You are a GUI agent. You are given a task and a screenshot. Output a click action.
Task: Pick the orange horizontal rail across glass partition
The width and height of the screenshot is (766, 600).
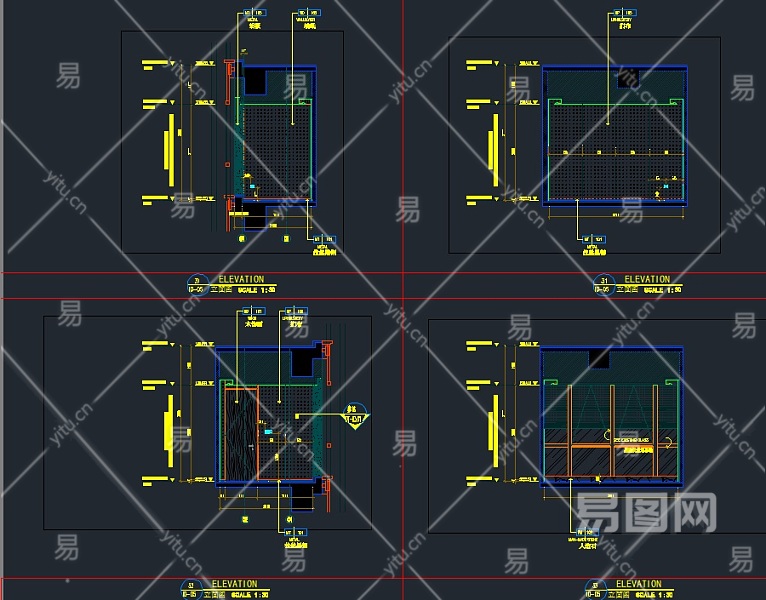[x=611, y=446]
